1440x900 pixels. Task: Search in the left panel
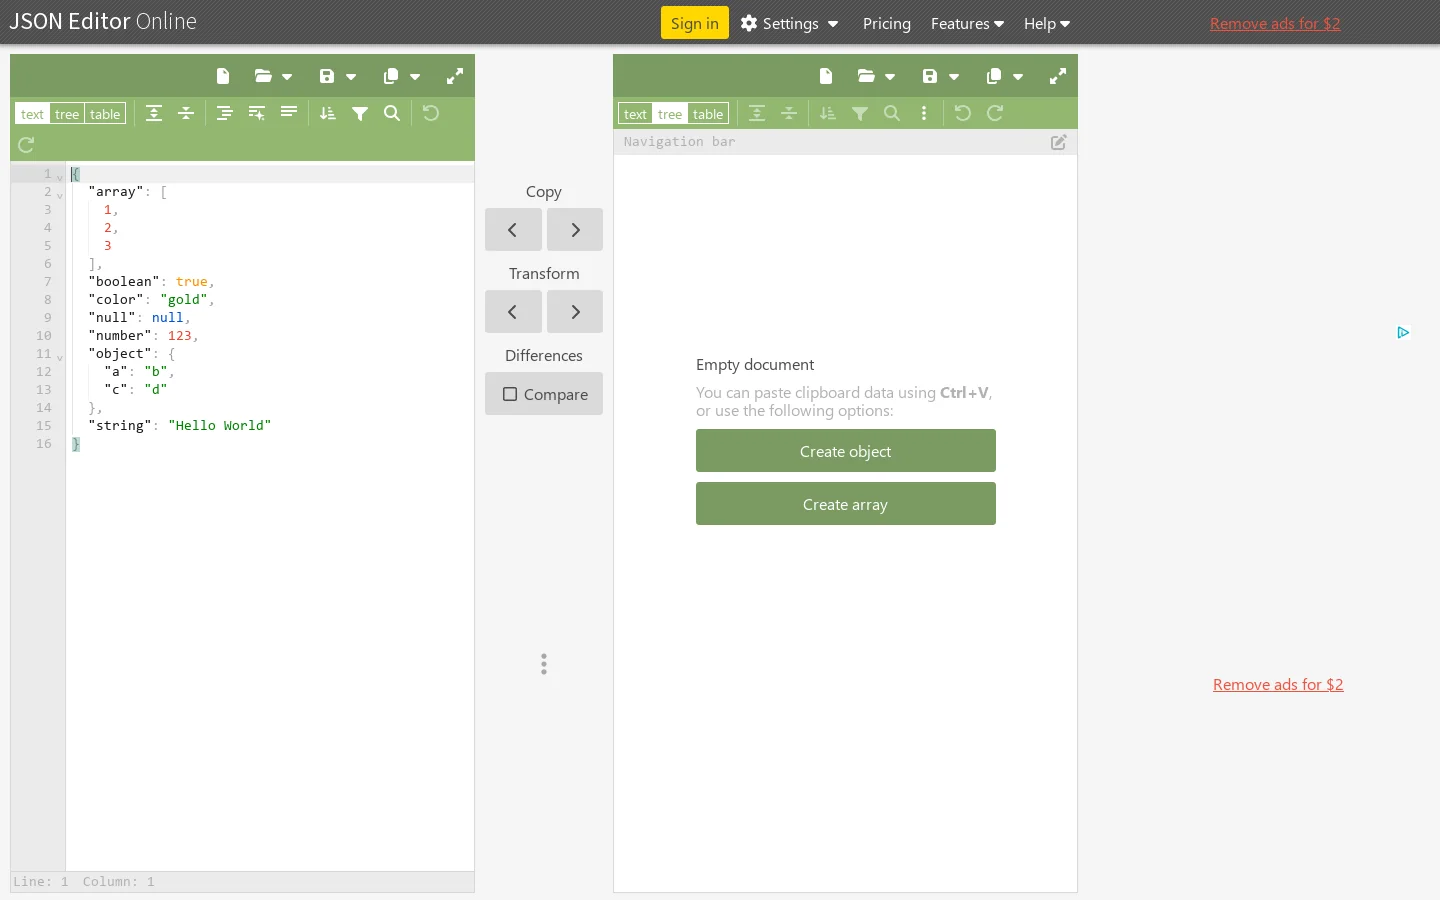pyautogui.click(x=392, y=113)
